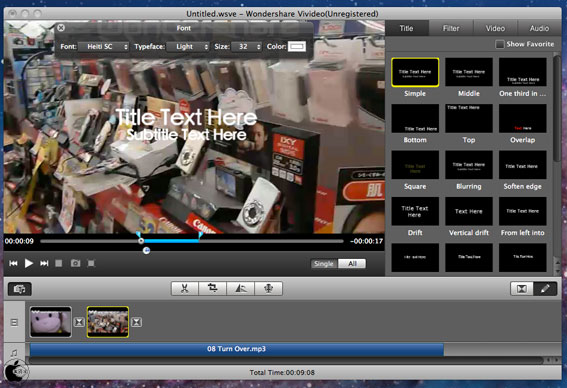Select the Drift title preset

click(x=415, y=211)
